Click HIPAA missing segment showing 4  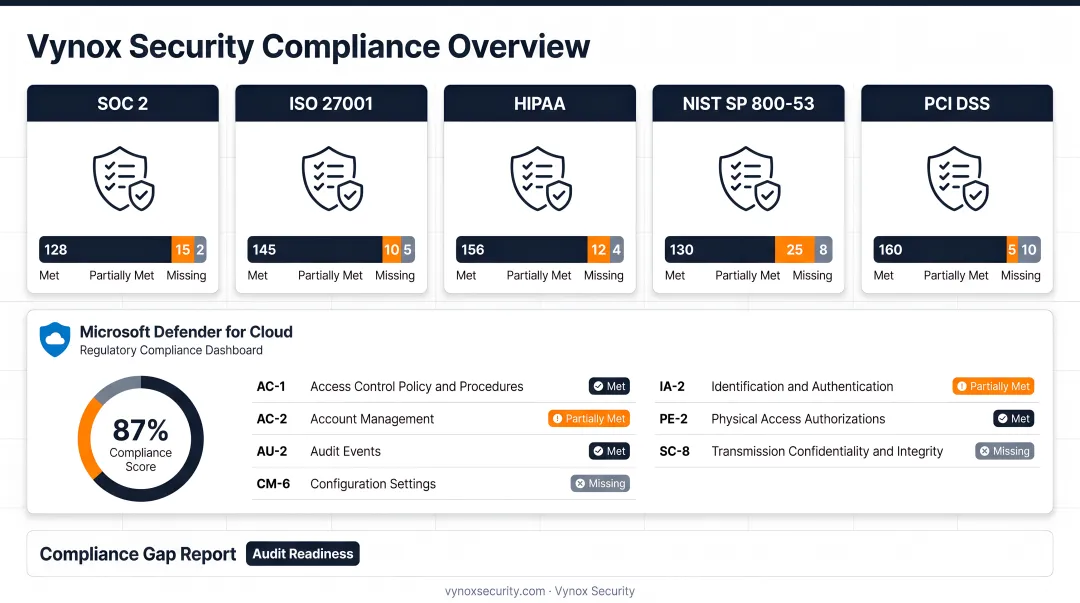pos(616,249)
